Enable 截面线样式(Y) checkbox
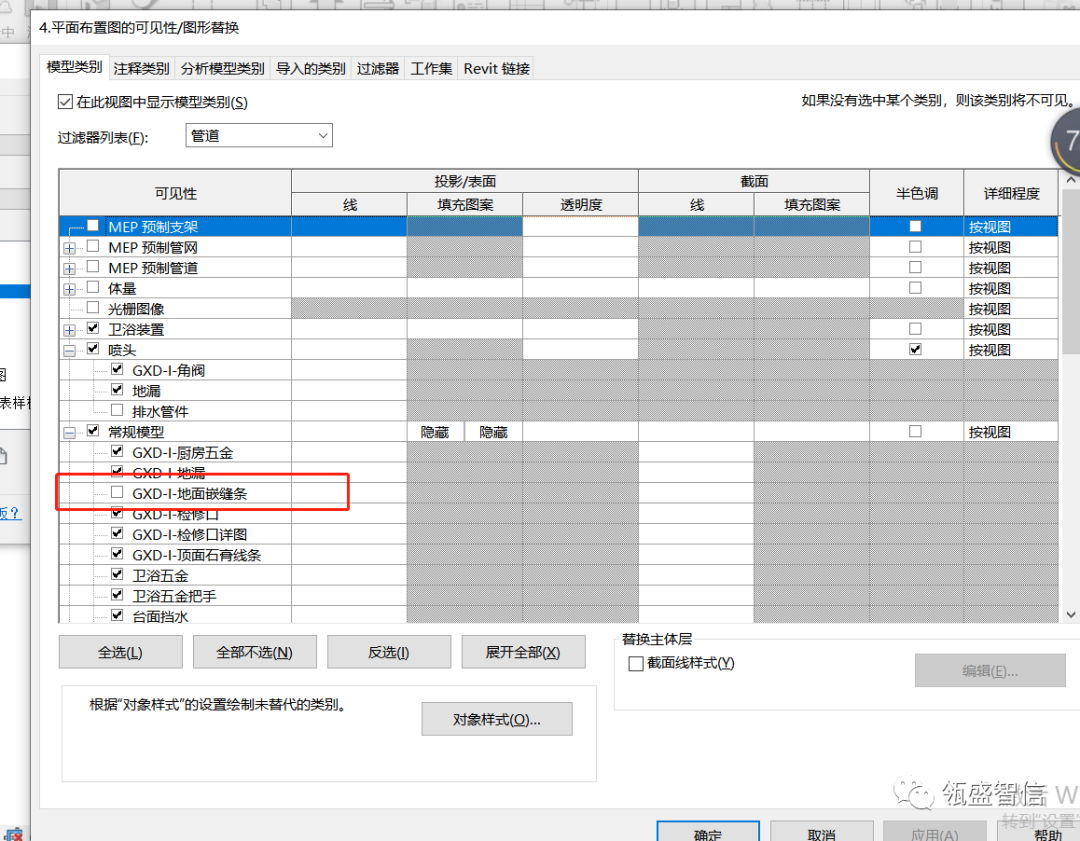 pyautogui.click(x=636, y=664)
